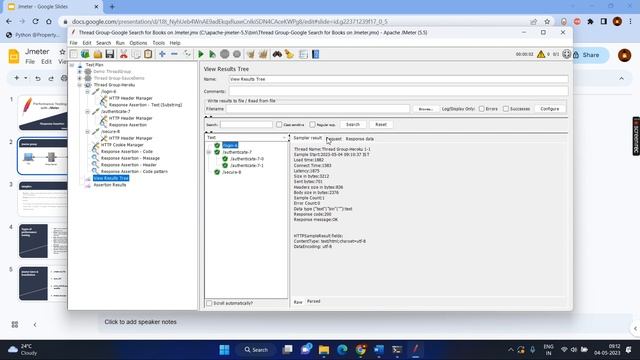Select Response Assertion - Code pattern item
640x360 pixels.
coord(134,171)
